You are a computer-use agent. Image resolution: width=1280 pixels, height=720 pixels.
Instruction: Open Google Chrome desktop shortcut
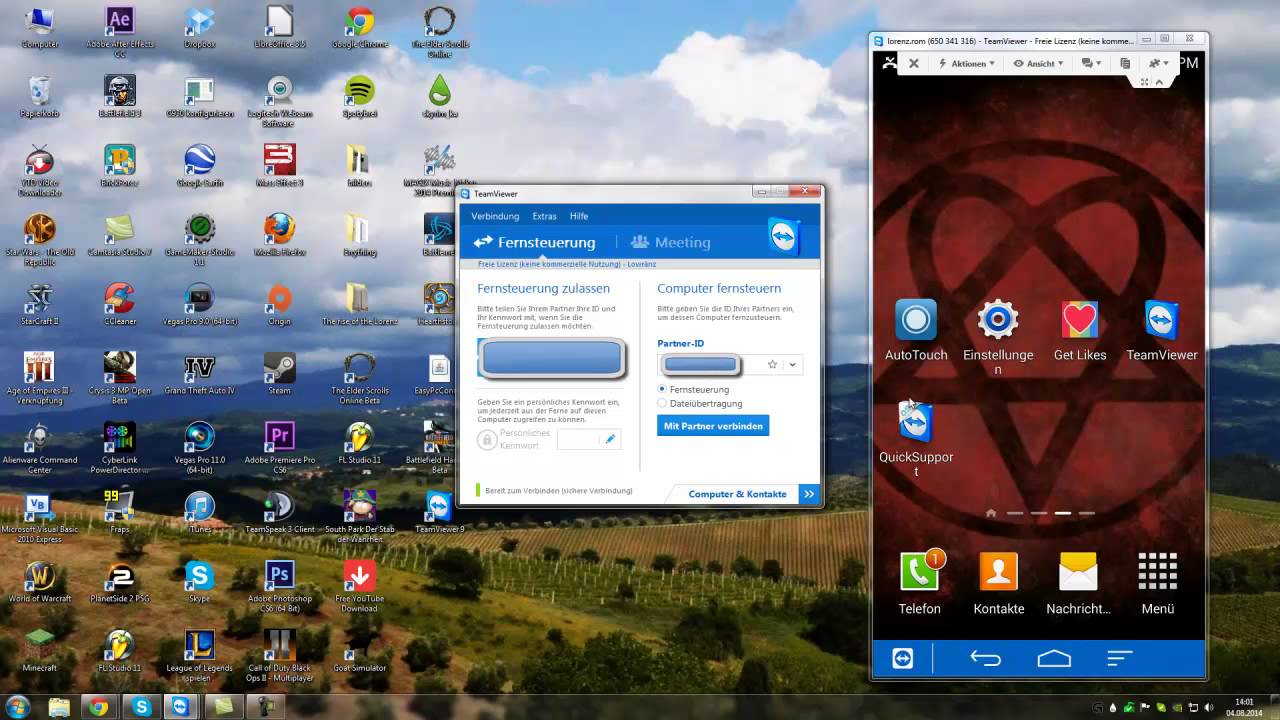pyautogui.click(x=359, y=27)
